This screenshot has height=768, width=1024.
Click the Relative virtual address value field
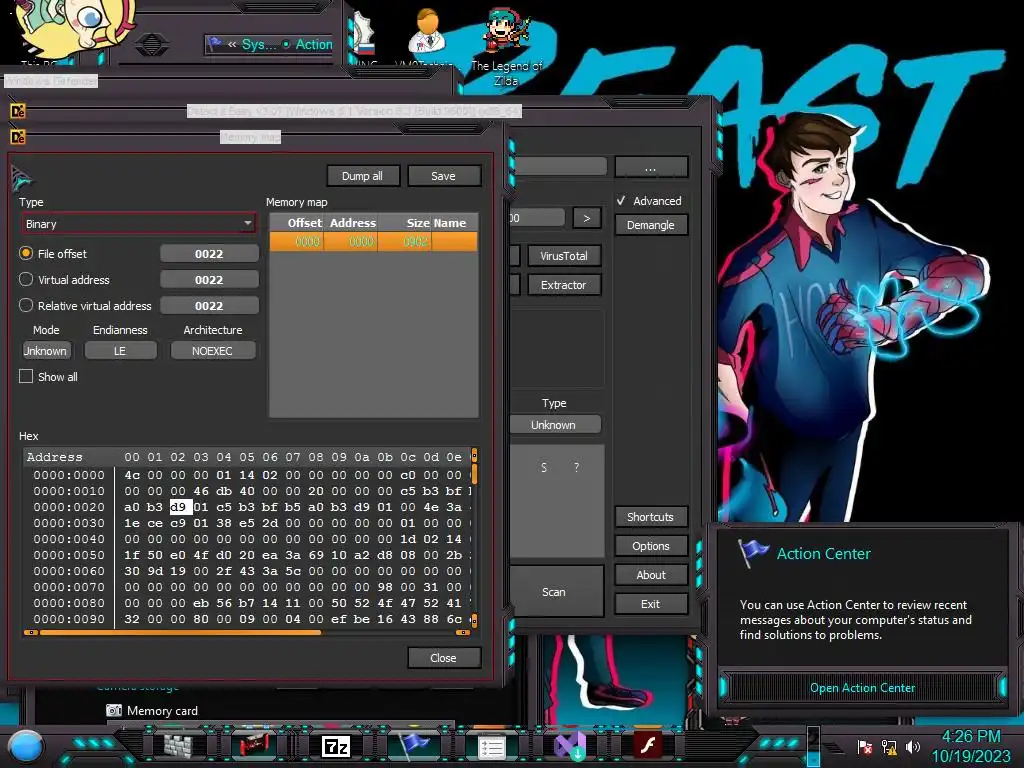pos(209,306)
